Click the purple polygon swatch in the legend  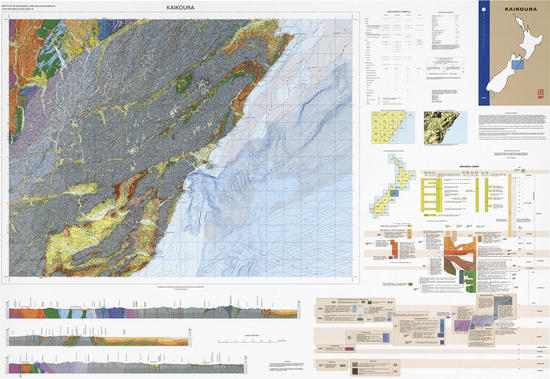coord(462,325)
